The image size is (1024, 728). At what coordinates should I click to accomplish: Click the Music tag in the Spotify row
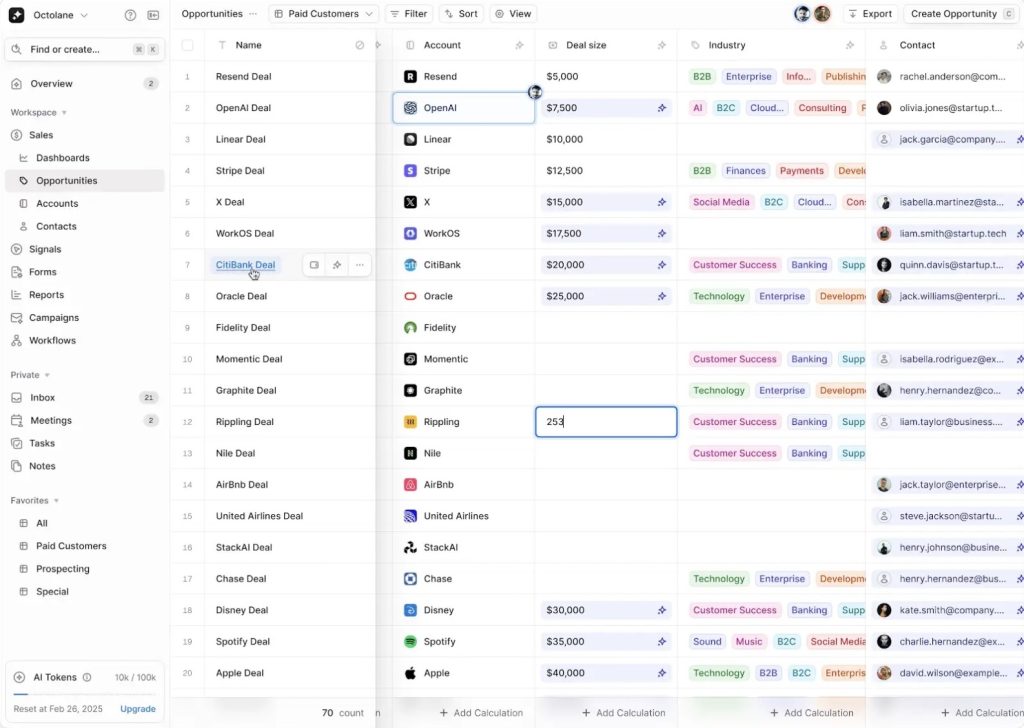748,642
